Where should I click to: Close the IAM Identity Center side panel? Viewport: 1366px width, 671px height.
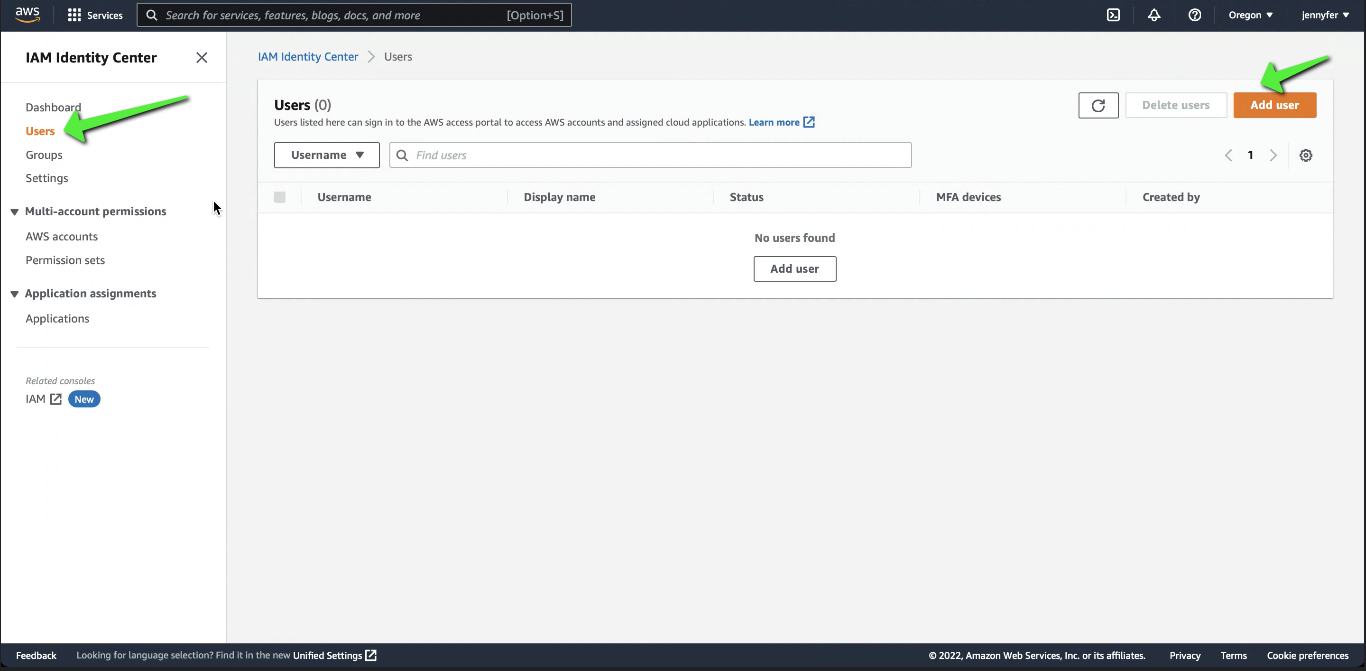pos(202,58)
